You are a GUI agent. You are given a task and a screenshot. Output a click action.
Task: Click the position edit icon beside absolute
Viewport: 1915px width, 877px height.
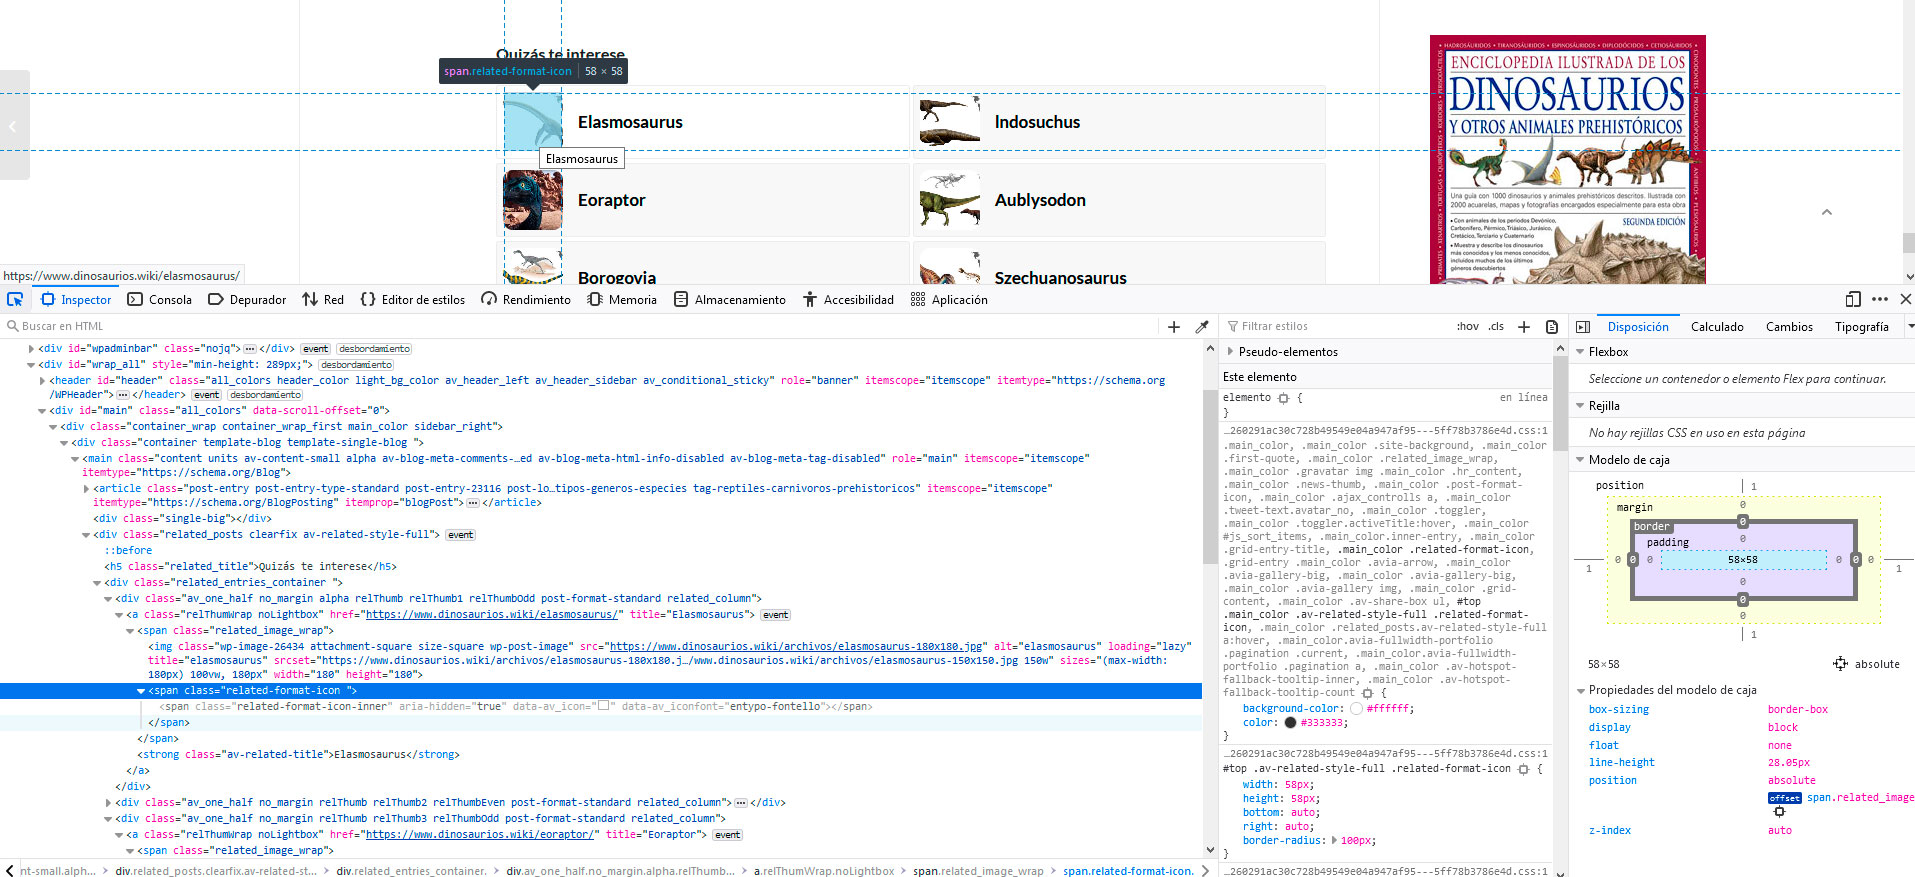[1840, 664]
